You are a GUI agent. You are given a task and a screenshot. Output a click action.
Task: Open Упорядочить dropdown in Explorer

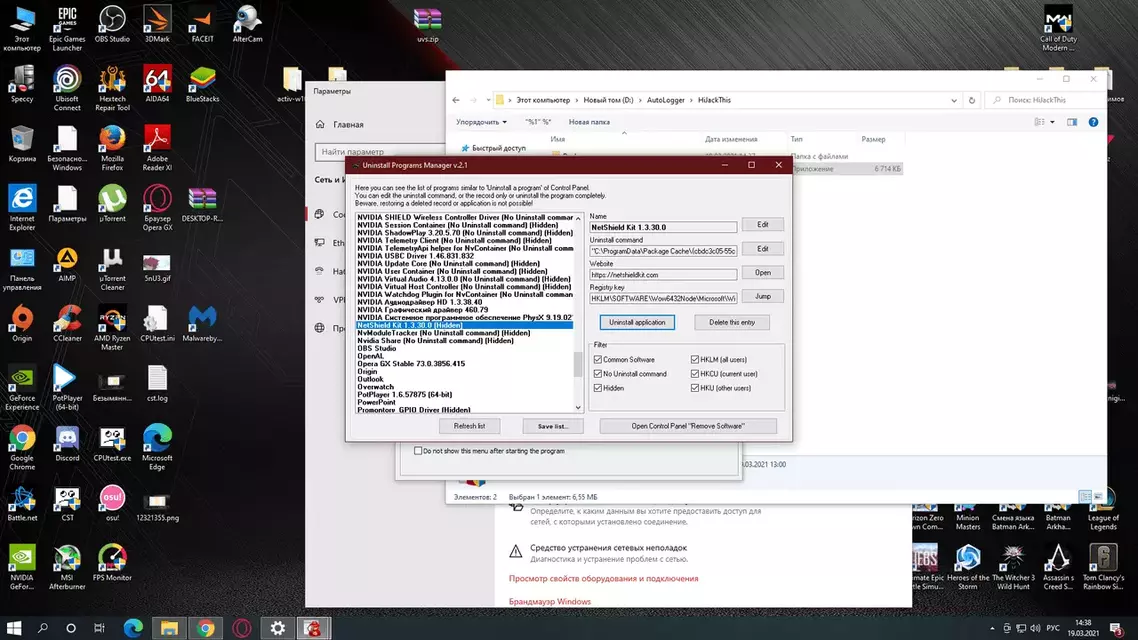(481, 122)
